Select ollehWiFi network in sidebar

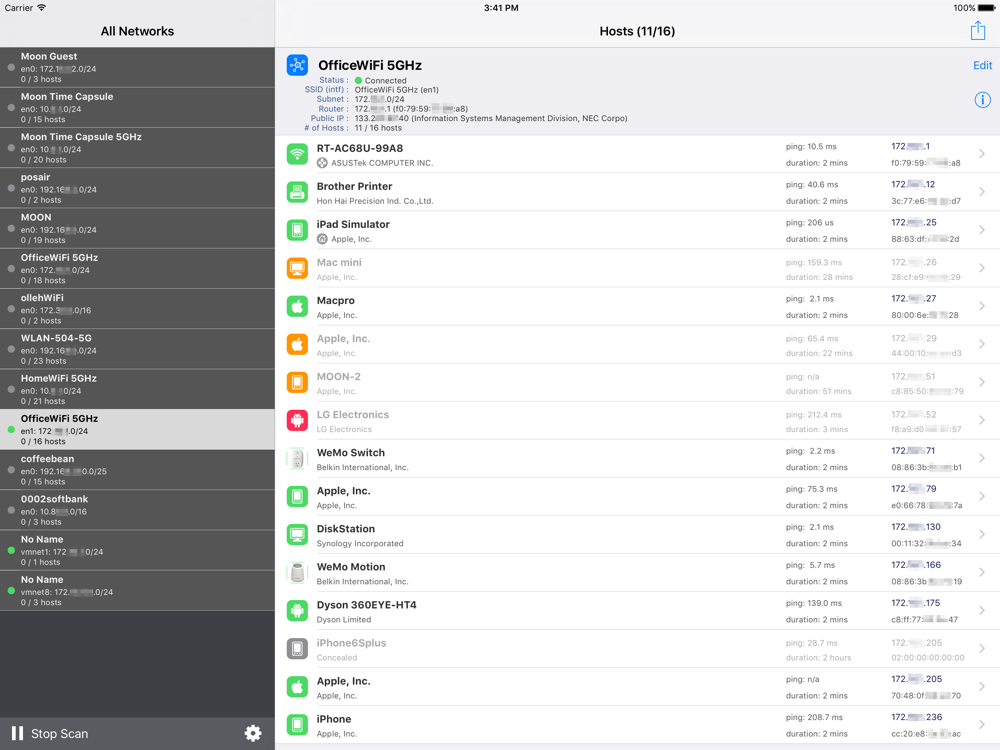(x=137, y=309)
